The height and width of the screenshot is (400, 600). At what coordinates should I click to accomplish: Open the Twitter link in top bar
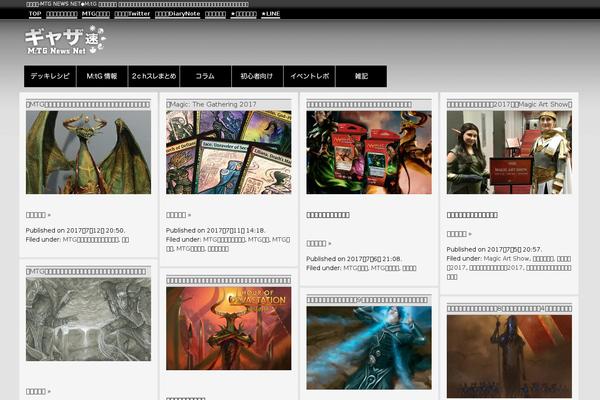click(x=132, y=14)
